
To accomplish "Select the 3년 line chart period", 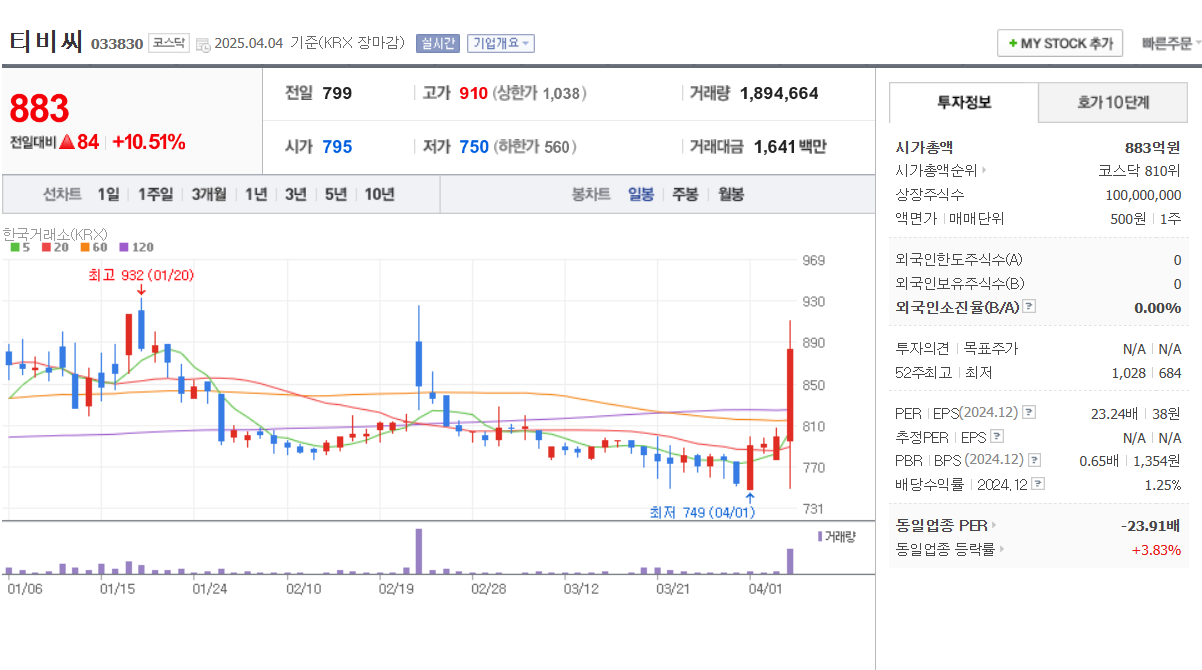I will [295, 194].
